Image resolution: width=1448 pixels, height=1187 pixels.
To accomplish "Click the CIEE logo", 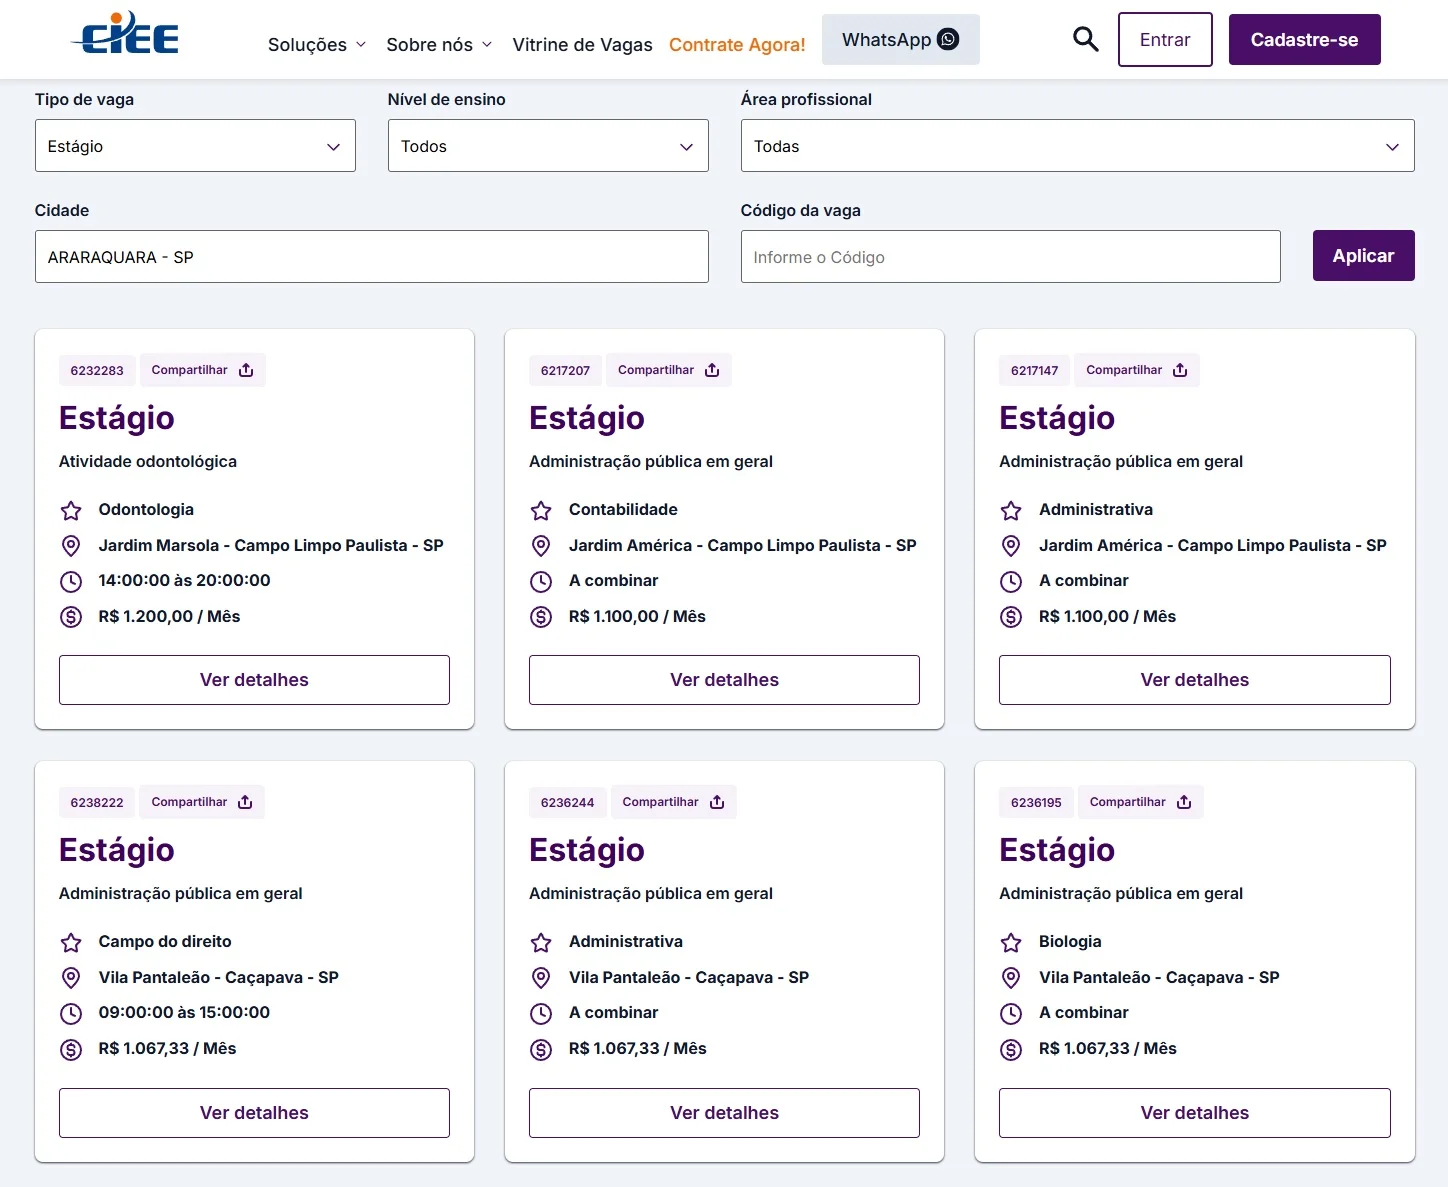I will 125,33.
